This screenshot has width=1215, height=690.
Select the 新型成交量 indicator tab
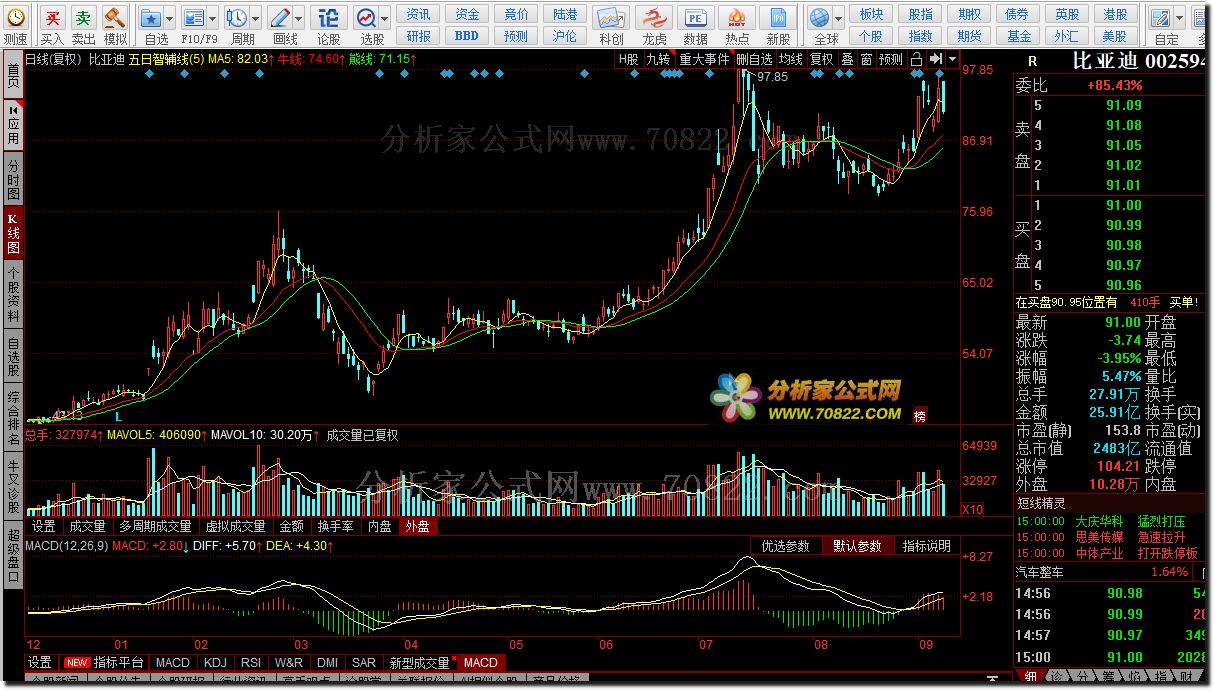pyautogui.click(x=419, y=662)
